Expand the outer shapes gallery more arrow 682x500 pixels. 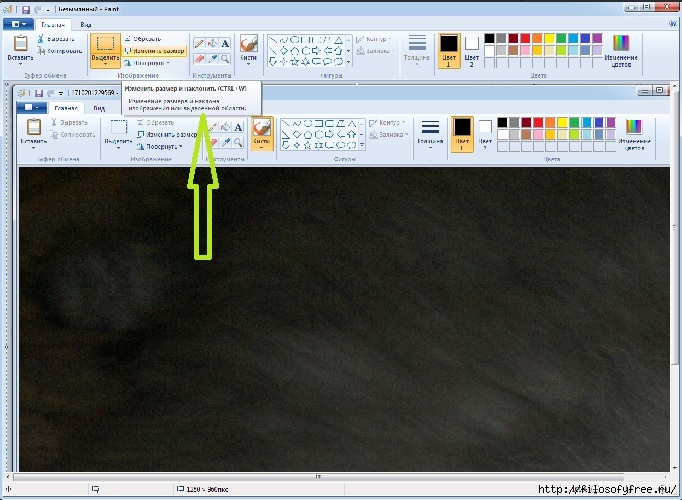[x=348, y=62]
